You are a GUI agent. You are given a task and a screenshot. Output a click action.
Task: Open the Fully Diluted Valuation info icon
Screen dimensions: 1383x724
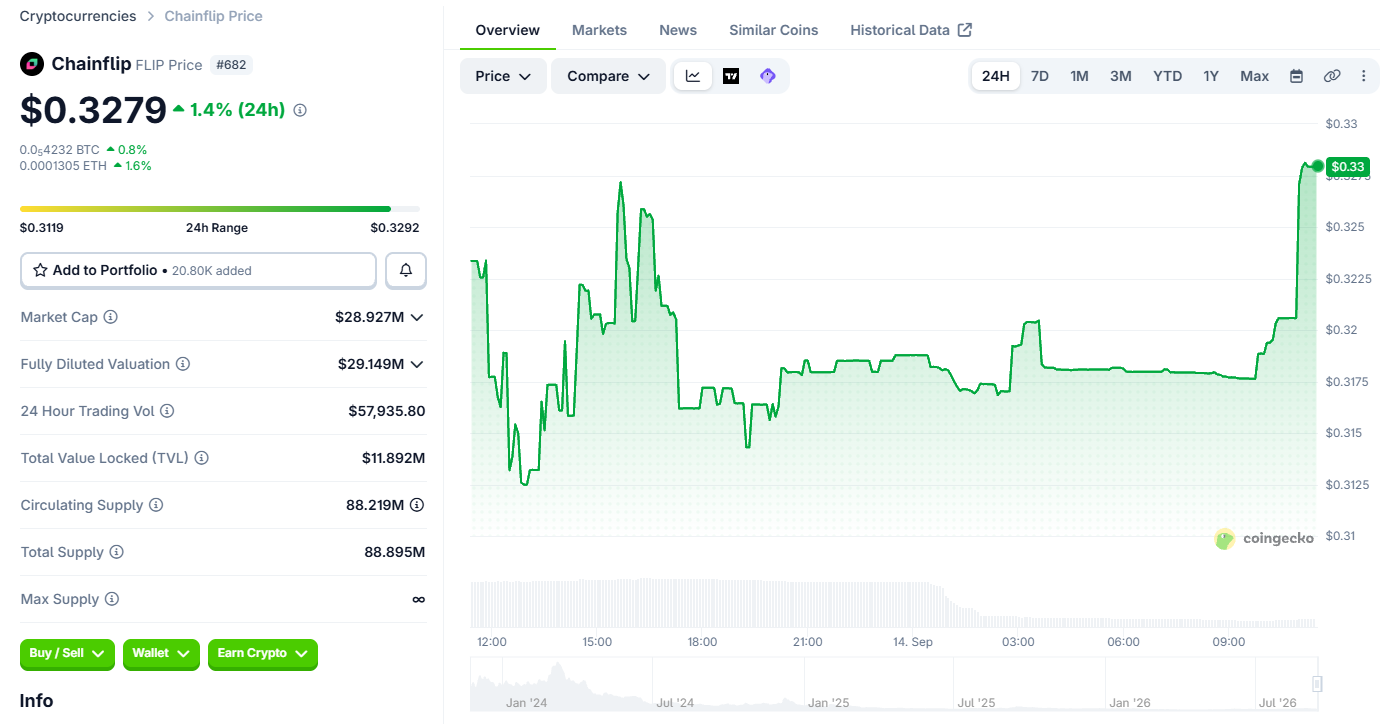pos(183,364)
